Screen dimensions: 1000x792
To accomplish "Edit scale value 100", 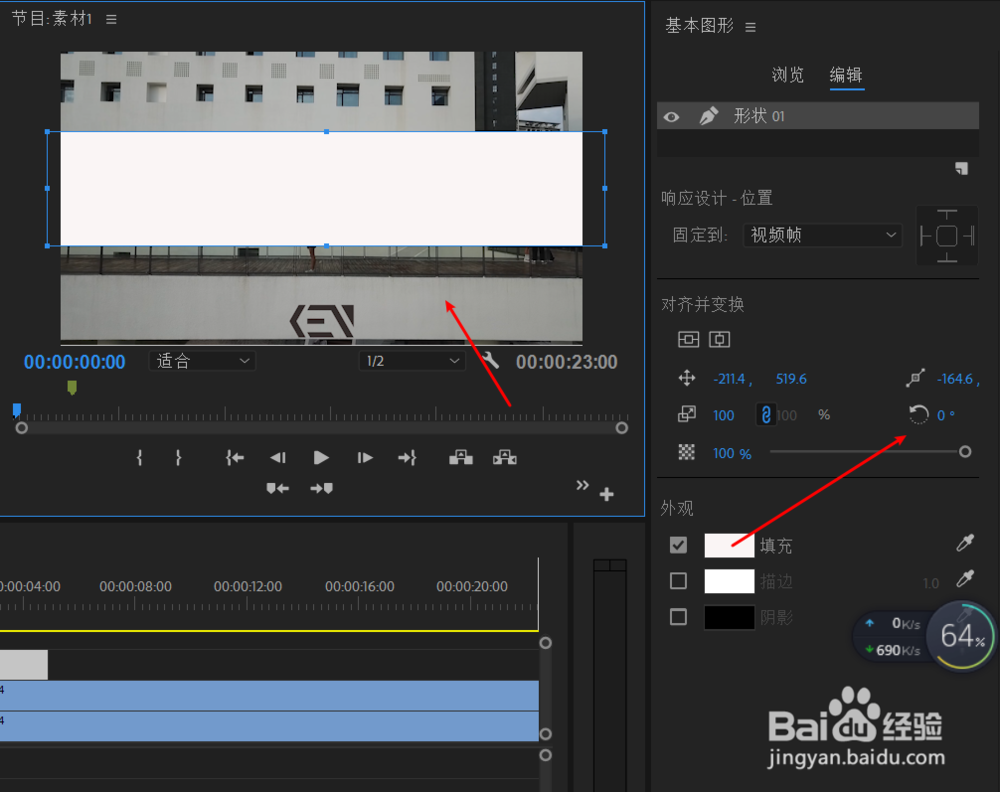I will (x=723, y=416).
